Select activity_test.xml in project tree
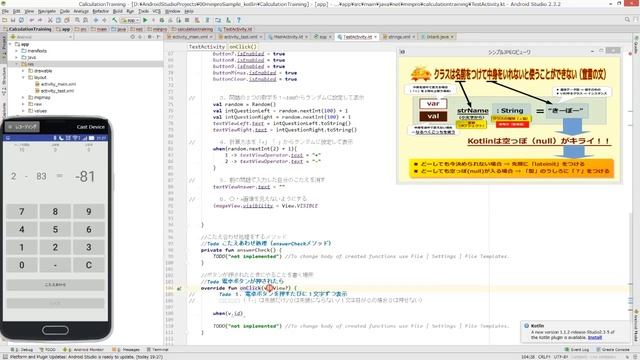Image resolution: width=640 pixels, height=360 pixels. click(x=54, y=91)
